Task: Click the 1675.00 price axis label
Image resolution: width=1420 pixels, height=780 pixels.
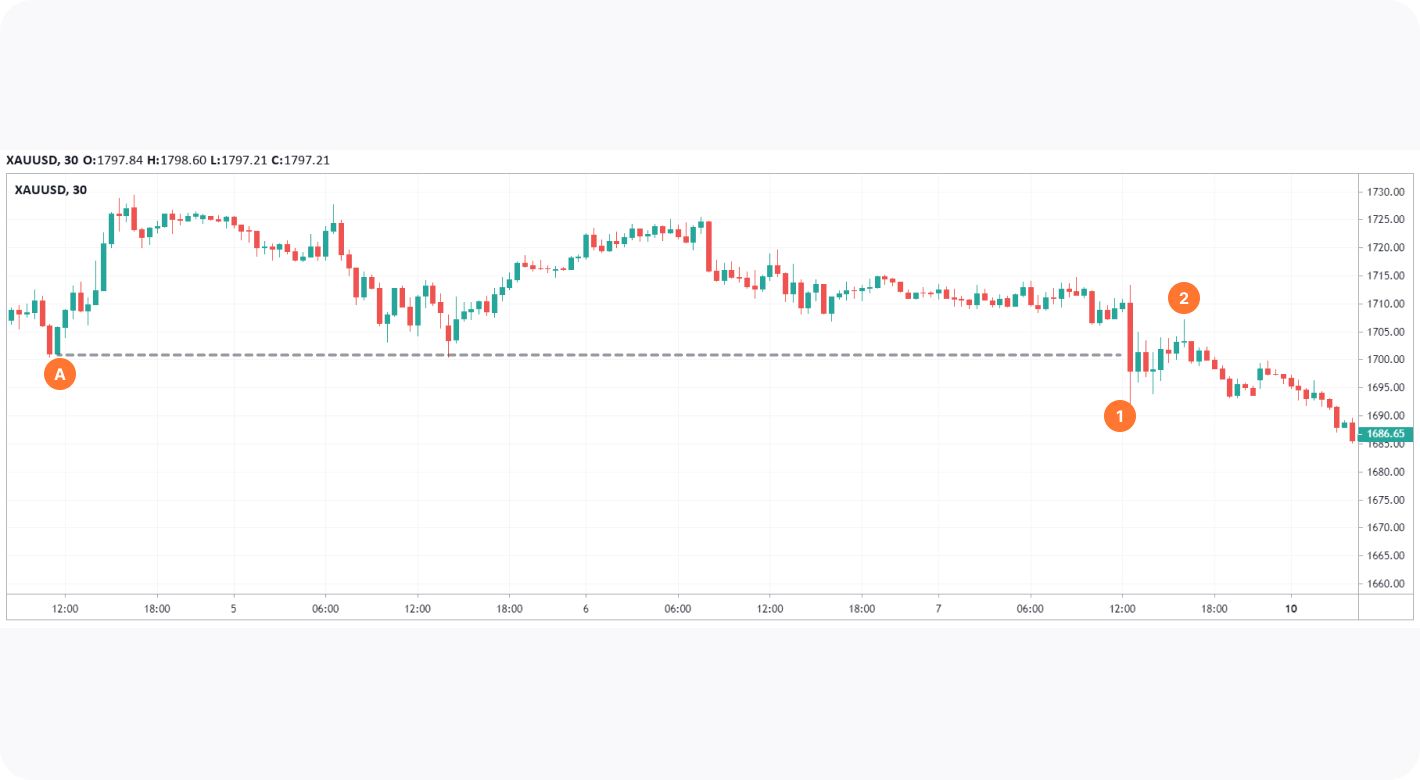Action: tap(1385, 500)
